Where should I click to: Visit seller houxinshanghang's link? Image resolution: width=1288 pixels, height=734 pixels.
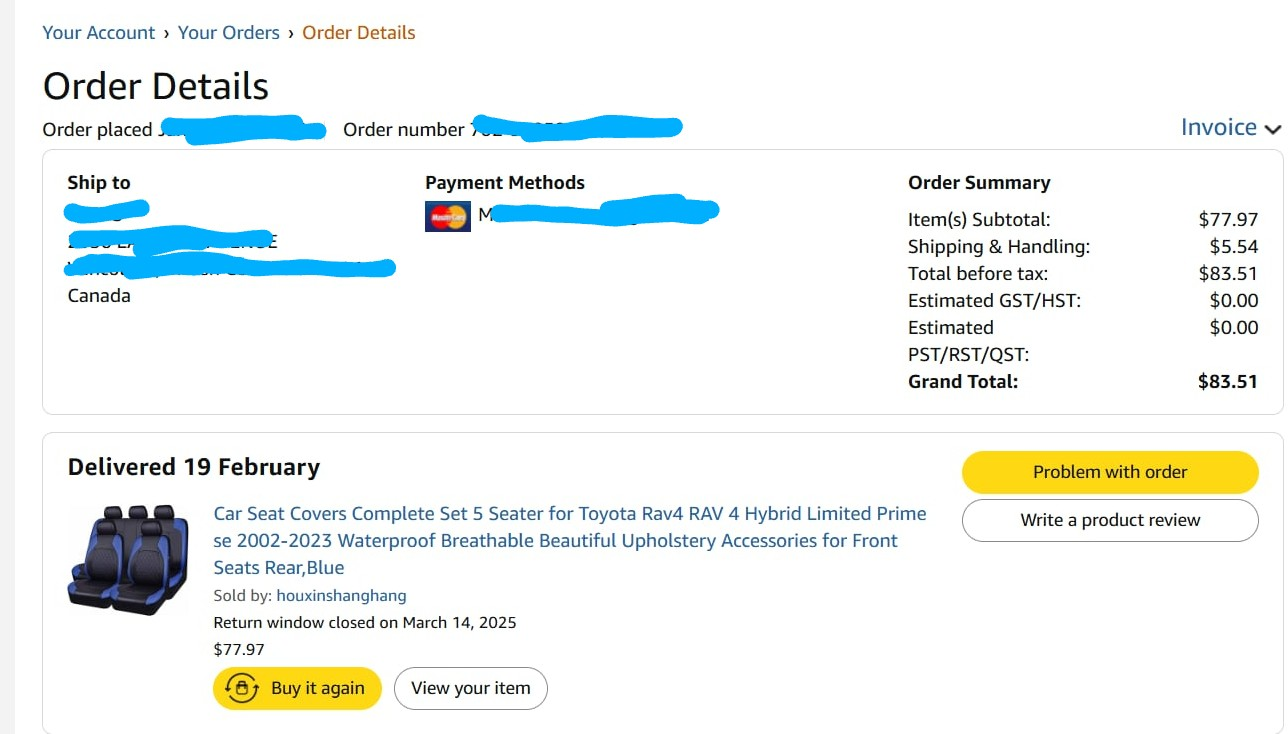point(341,596)
